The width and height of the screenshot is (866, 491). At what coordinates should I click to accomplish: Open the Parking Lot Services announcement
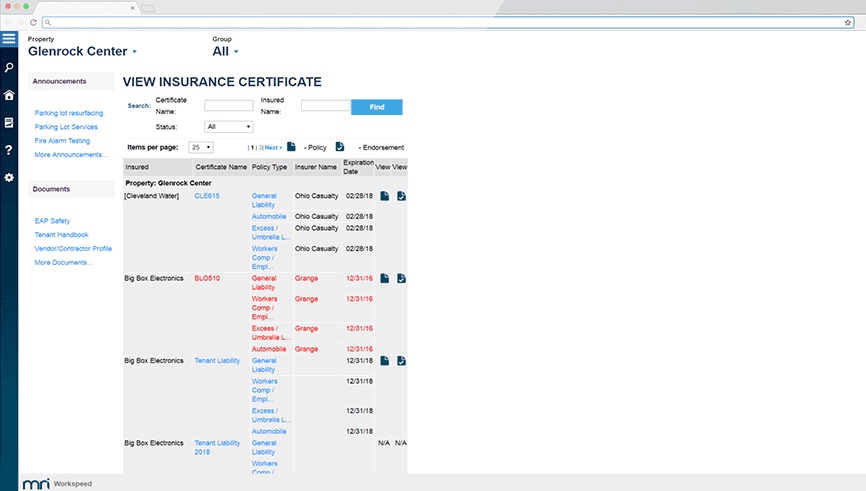(x=66, y=127)
